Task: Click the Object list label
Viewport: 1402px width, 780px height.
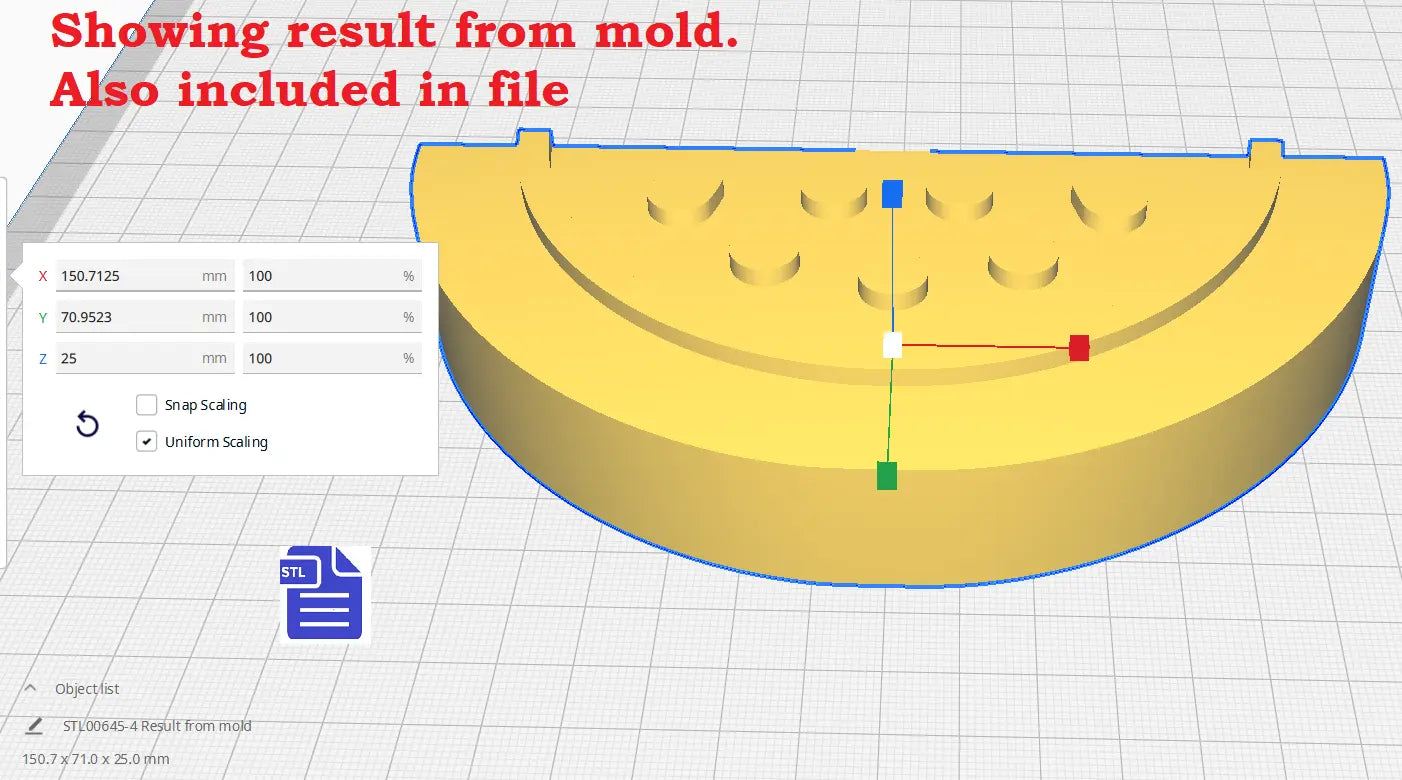Action: [x=87, y=689]
